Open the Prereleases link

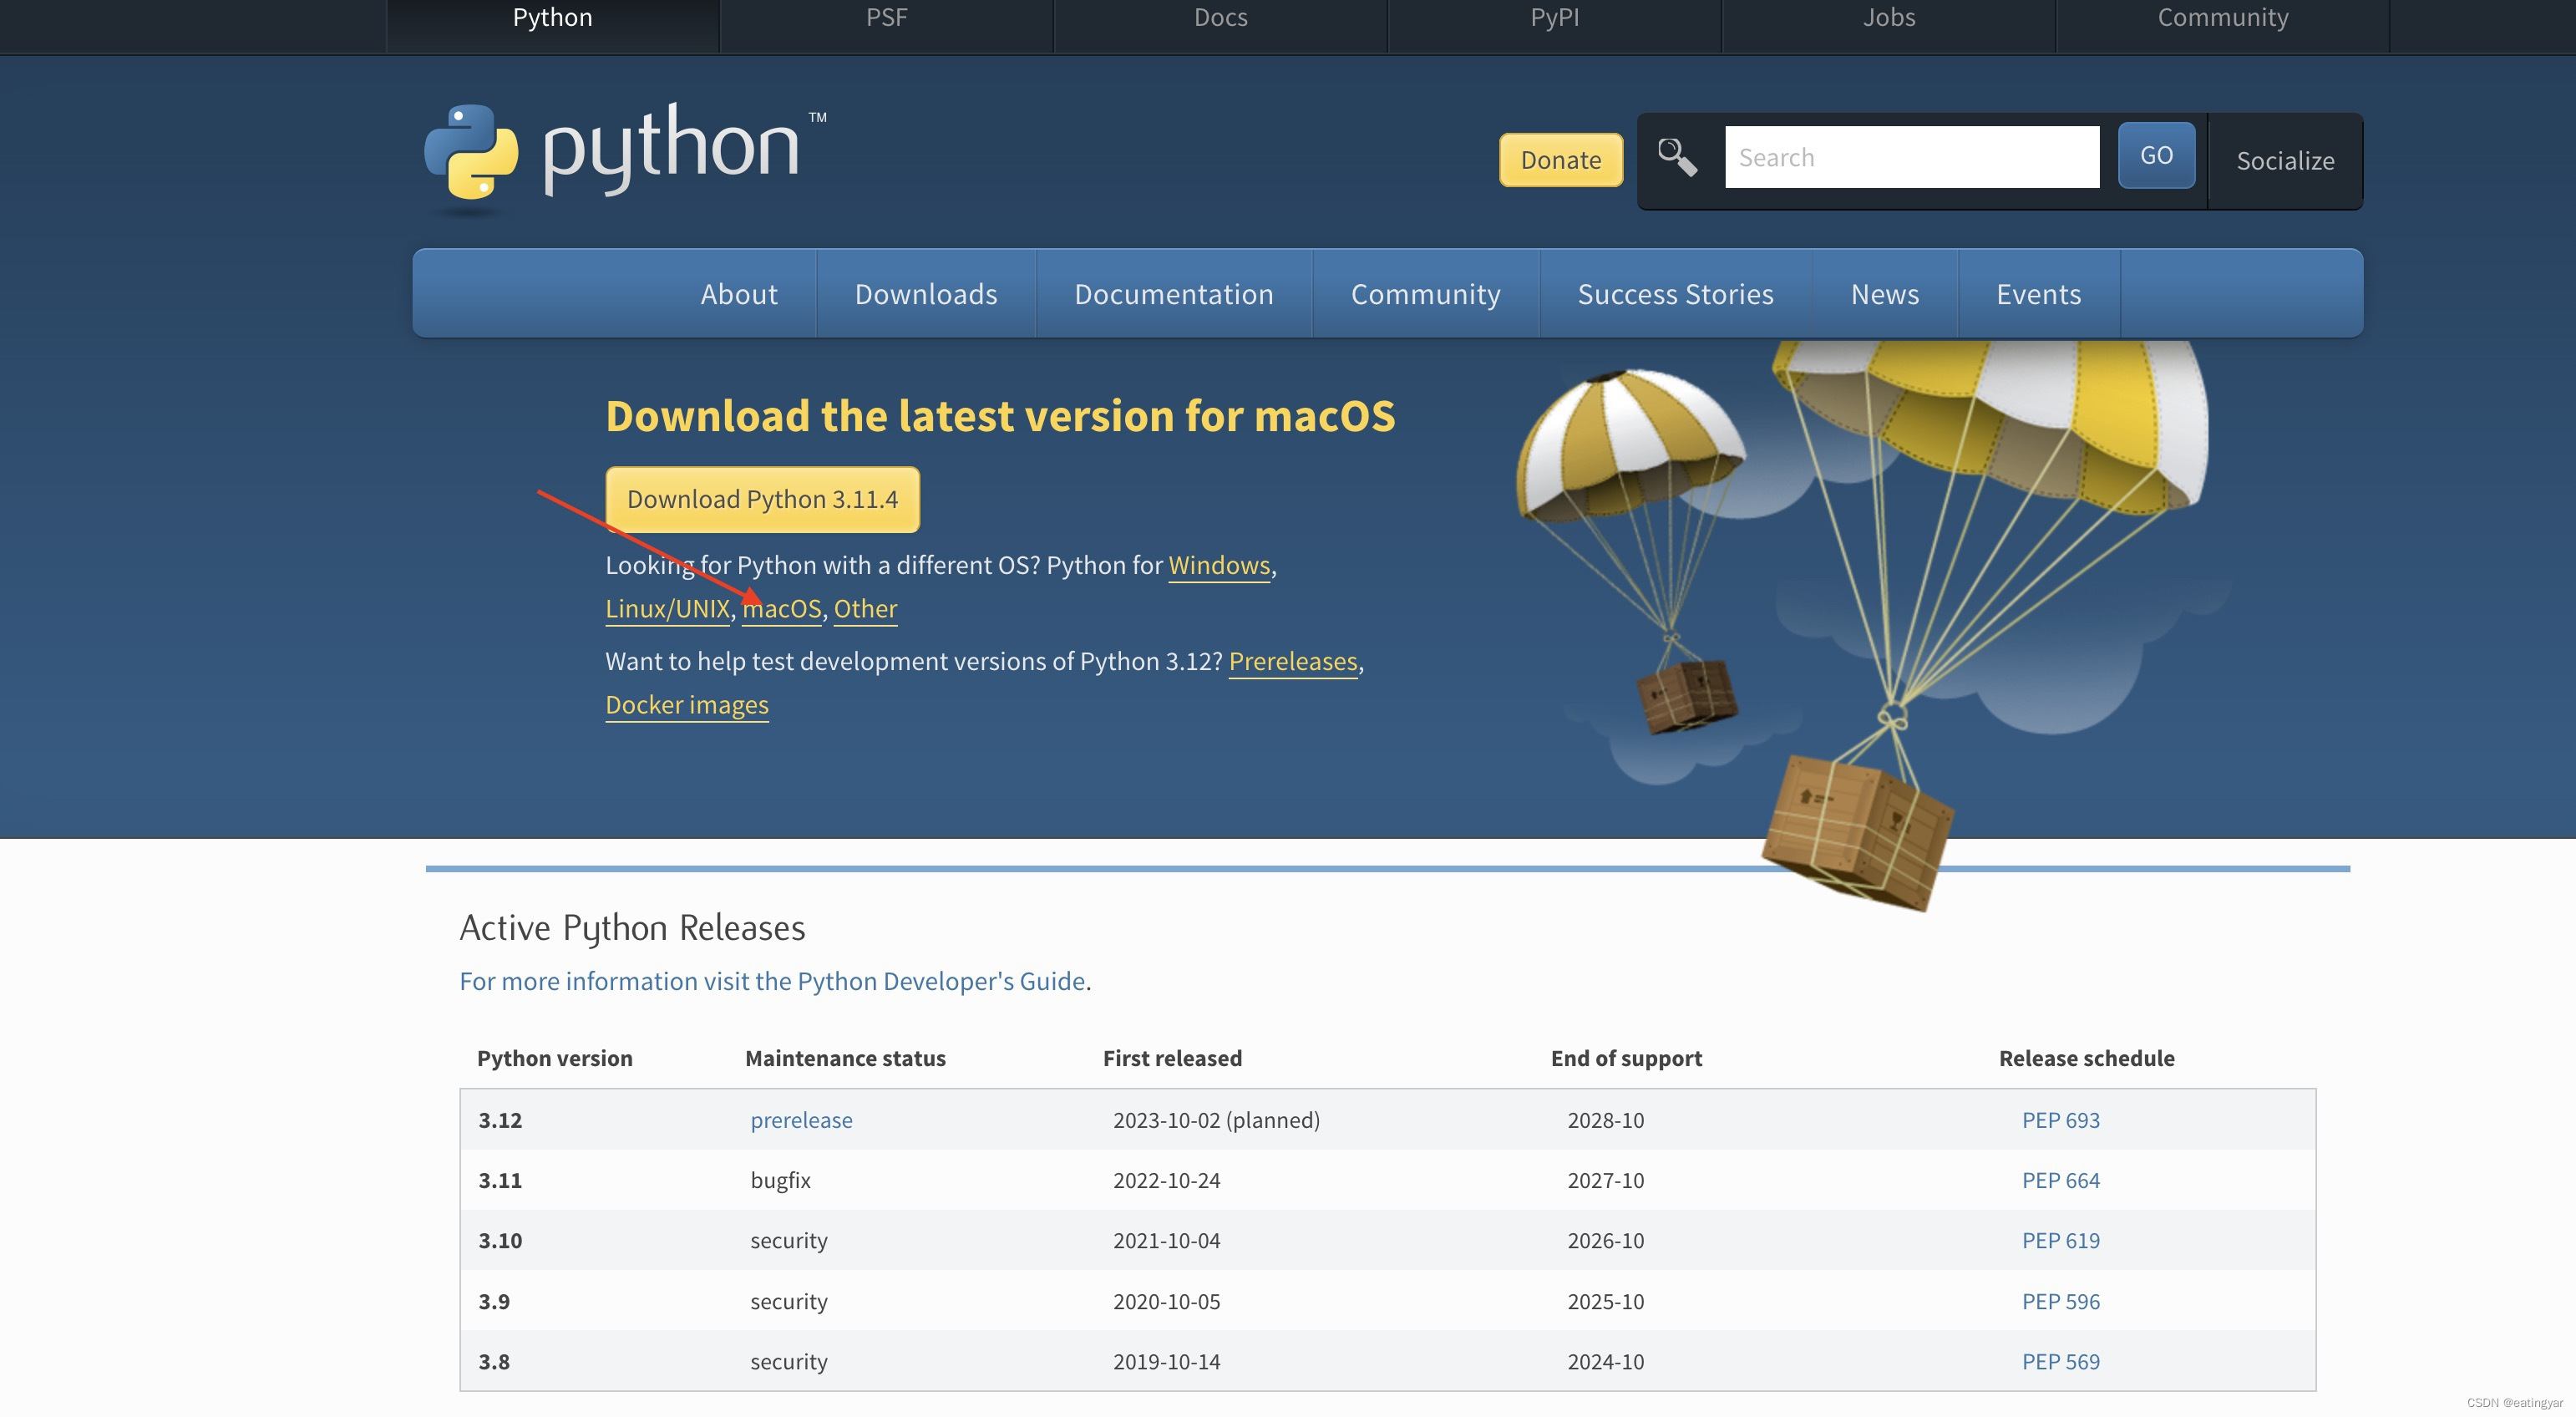click(x=1293, y=662)
